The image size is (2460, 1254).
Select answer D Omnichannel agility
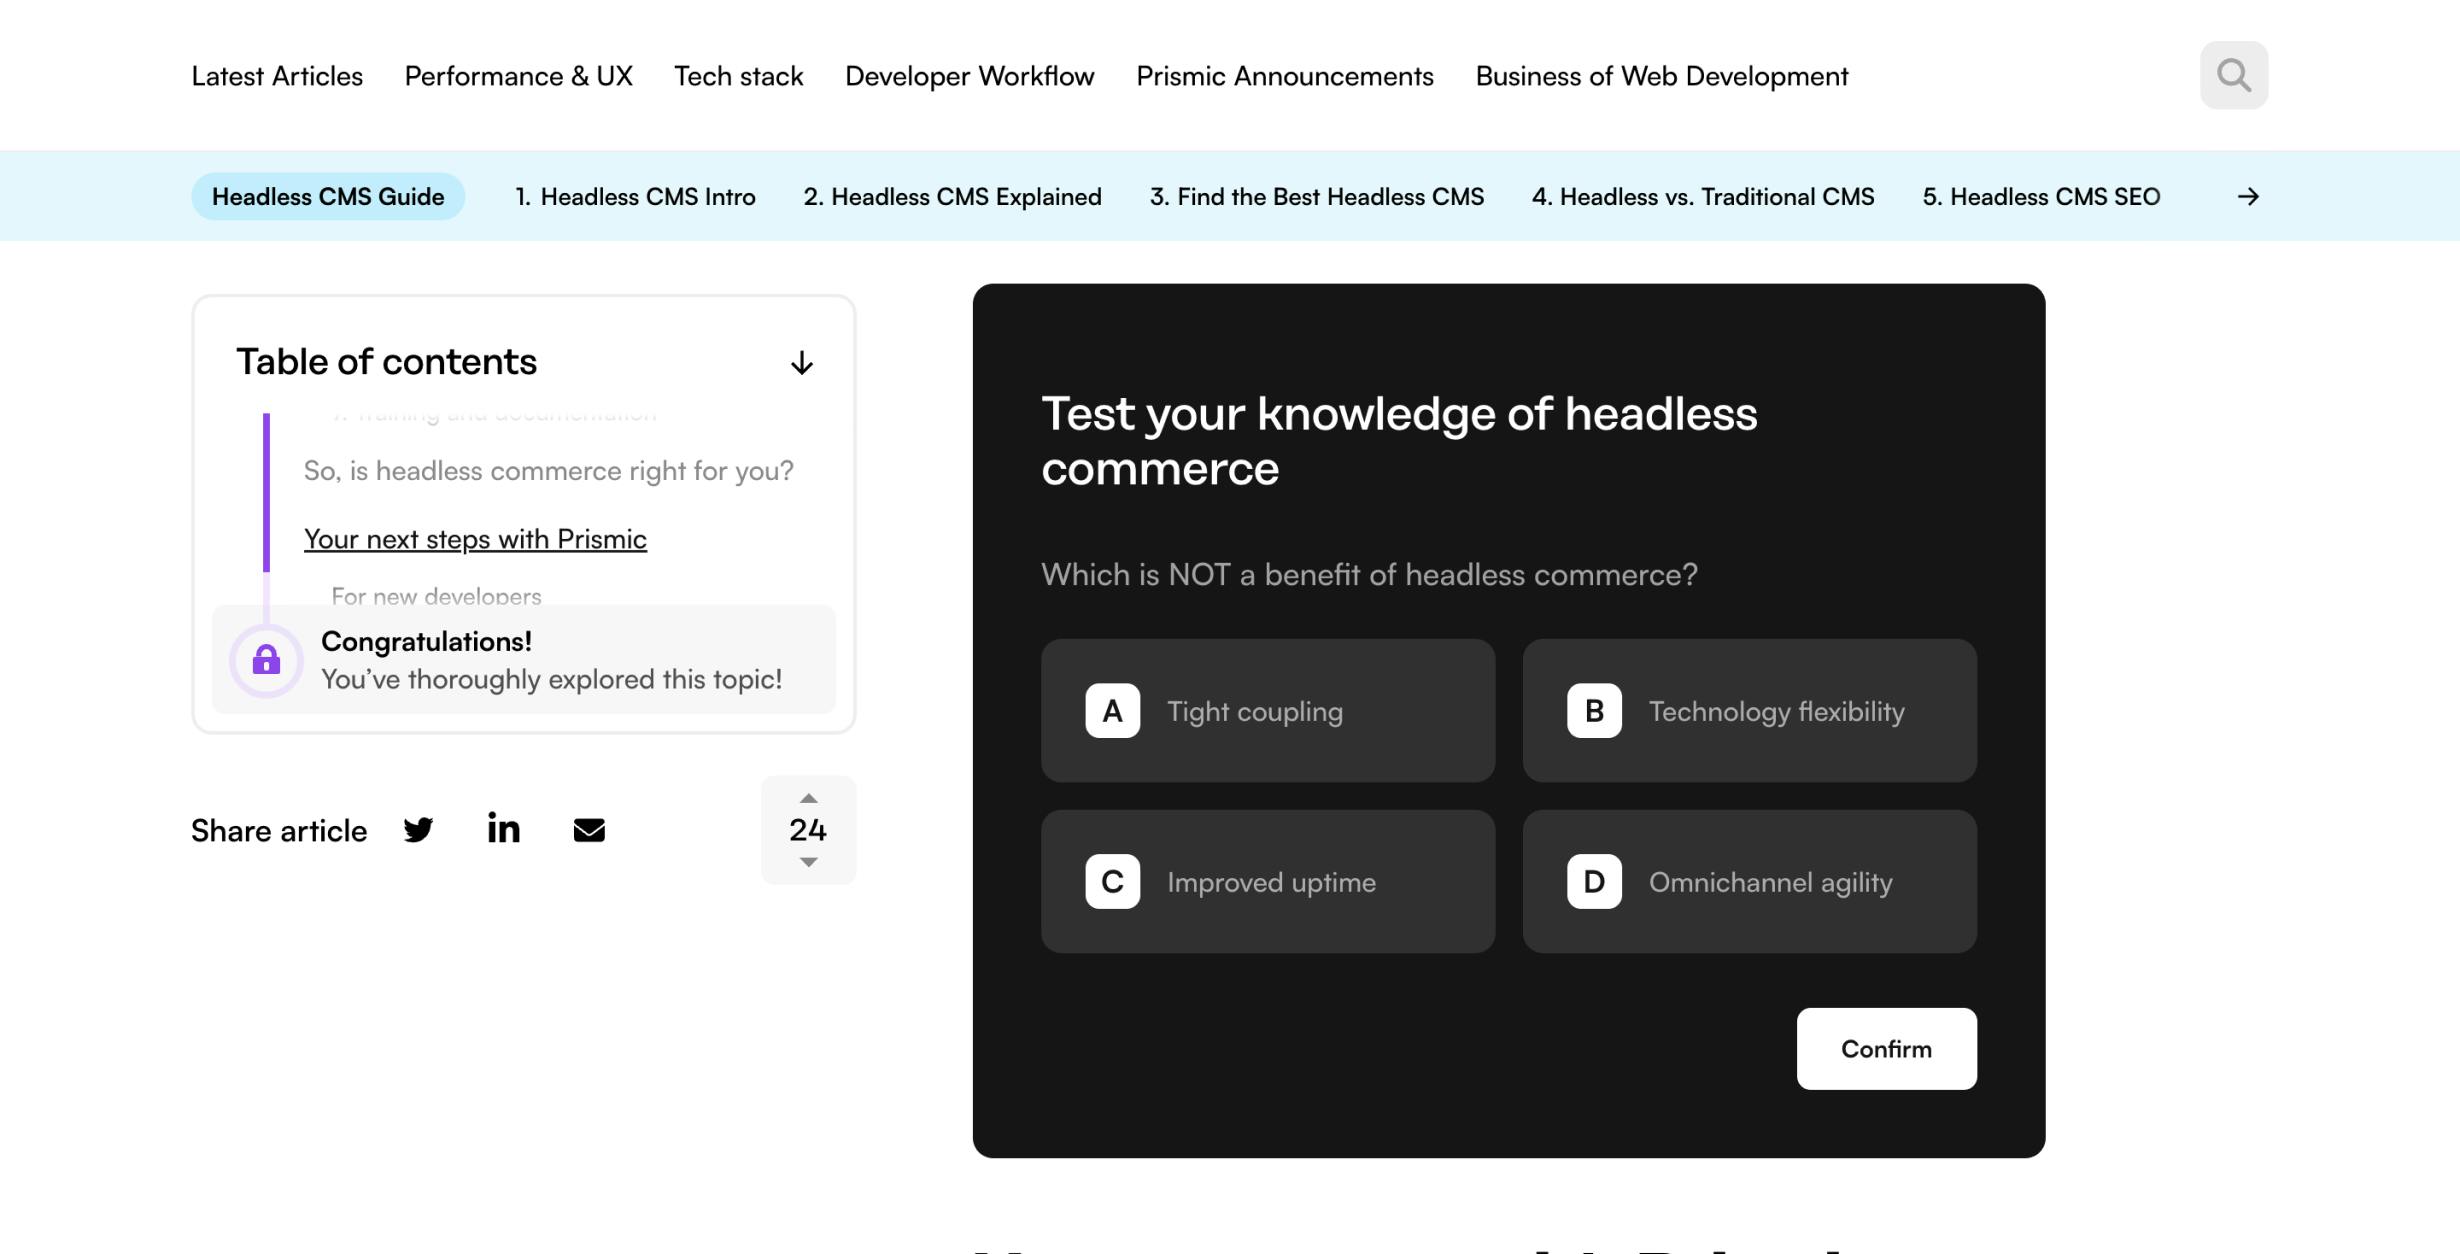pos(1749,882)
